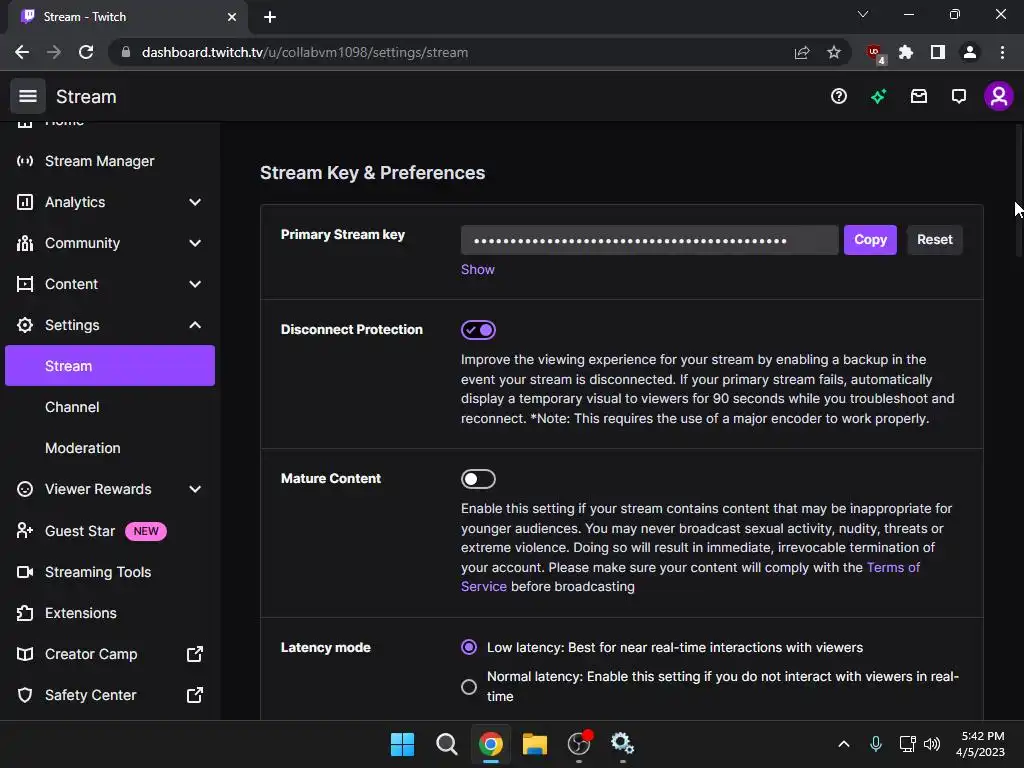
Task: Click the page vertical scrollbar
Action: click(x=1019, y=189)
